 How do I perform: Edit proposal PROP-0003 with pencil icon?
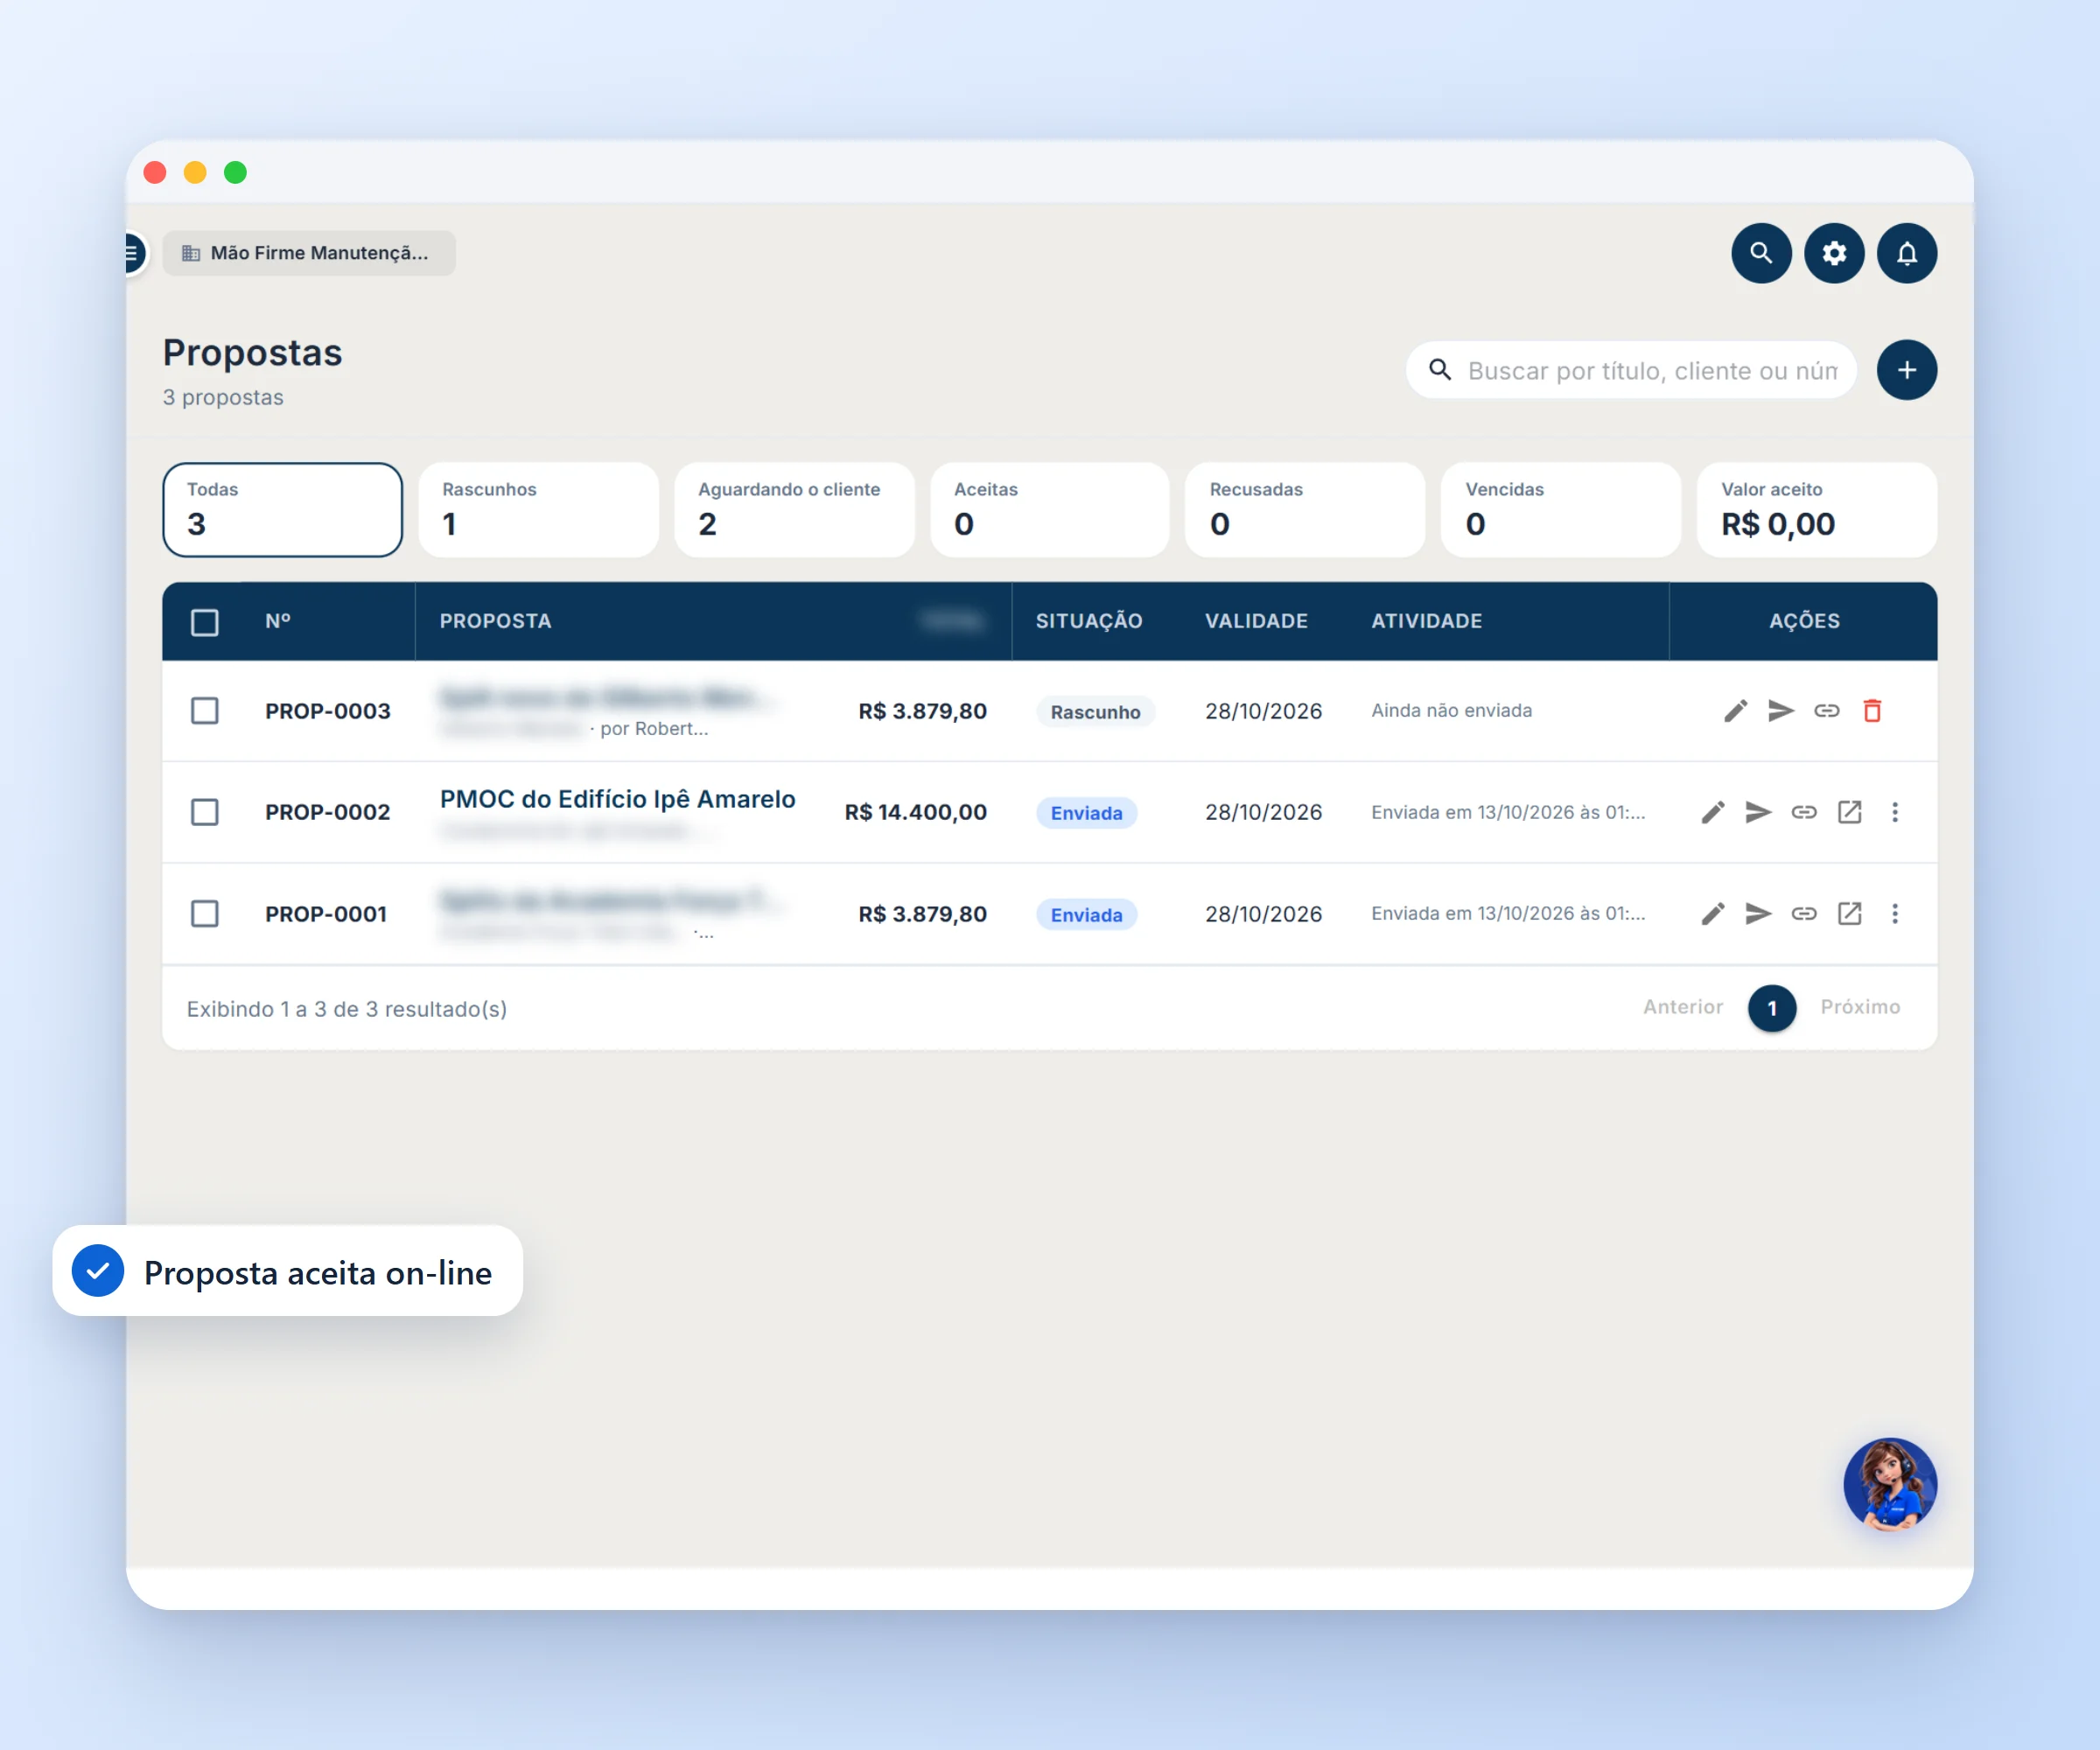coord(1736,711)
